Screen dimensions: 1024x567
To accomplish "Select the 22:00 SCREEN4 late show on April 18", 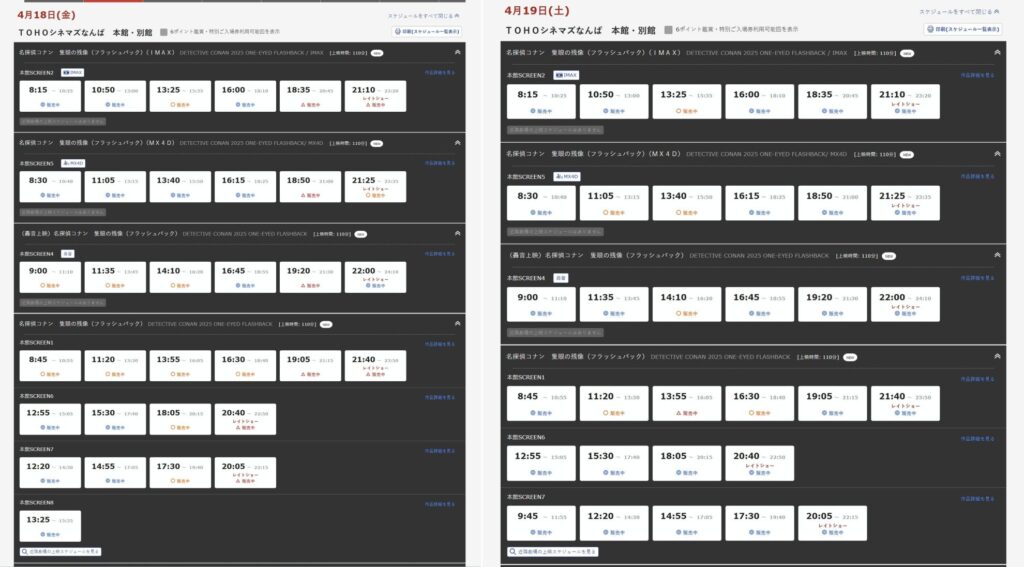I will click(376, 277).
